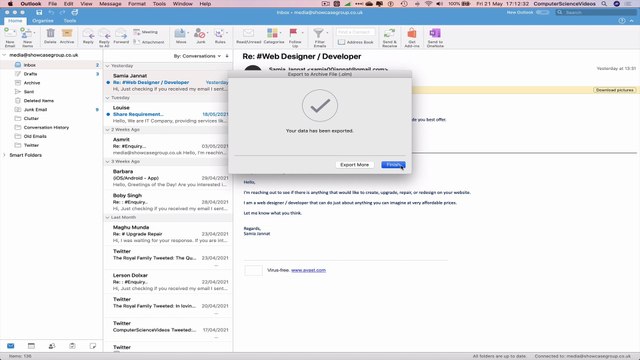
Task: Click the Spotlight search icon in menu bar
Action: 604,4
